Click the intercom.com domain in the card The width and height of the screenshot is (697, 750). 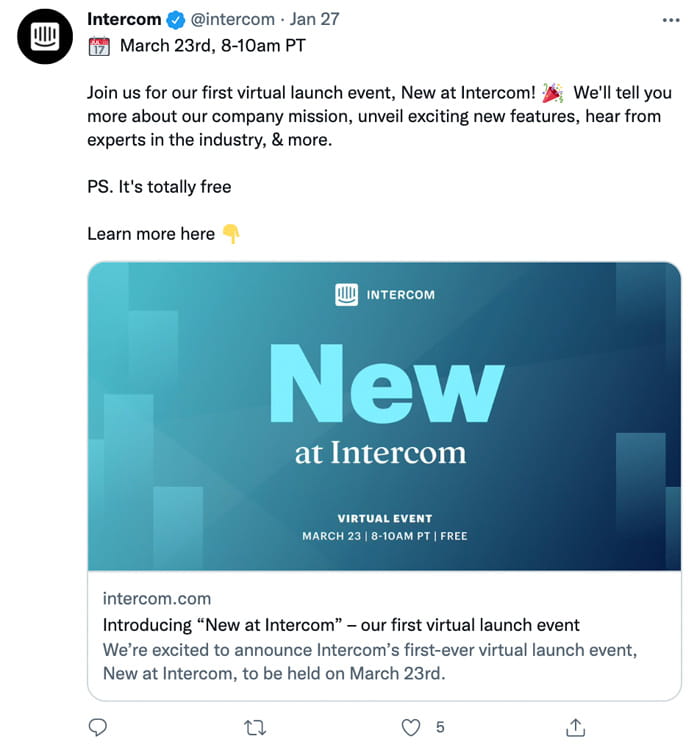157,598
